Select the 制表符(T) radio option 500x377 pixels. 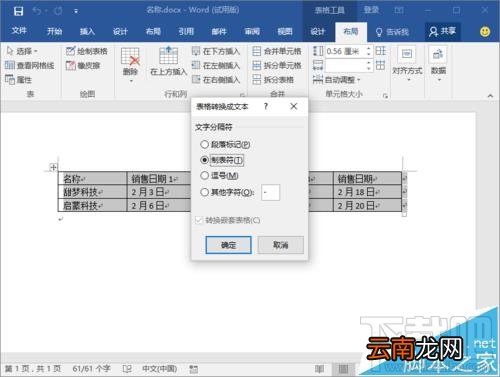222,160
